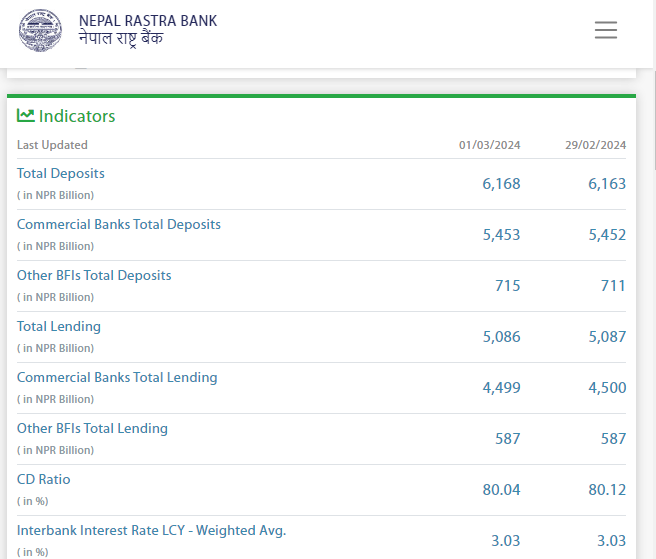The width and height of the screenshot is (656, 559).
Task: Select Other BFIs Total Deposits
Action: 94,276
